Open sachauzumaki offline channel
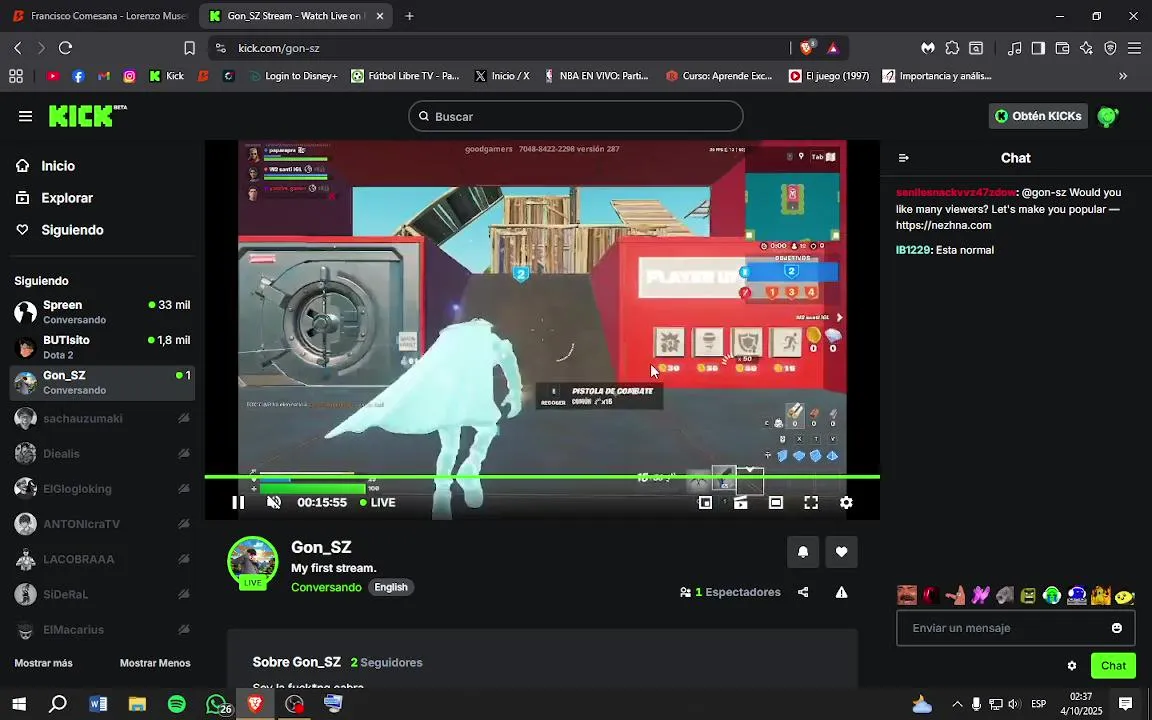This screenshot has height=720, width=1152. (x=102, y=418)
